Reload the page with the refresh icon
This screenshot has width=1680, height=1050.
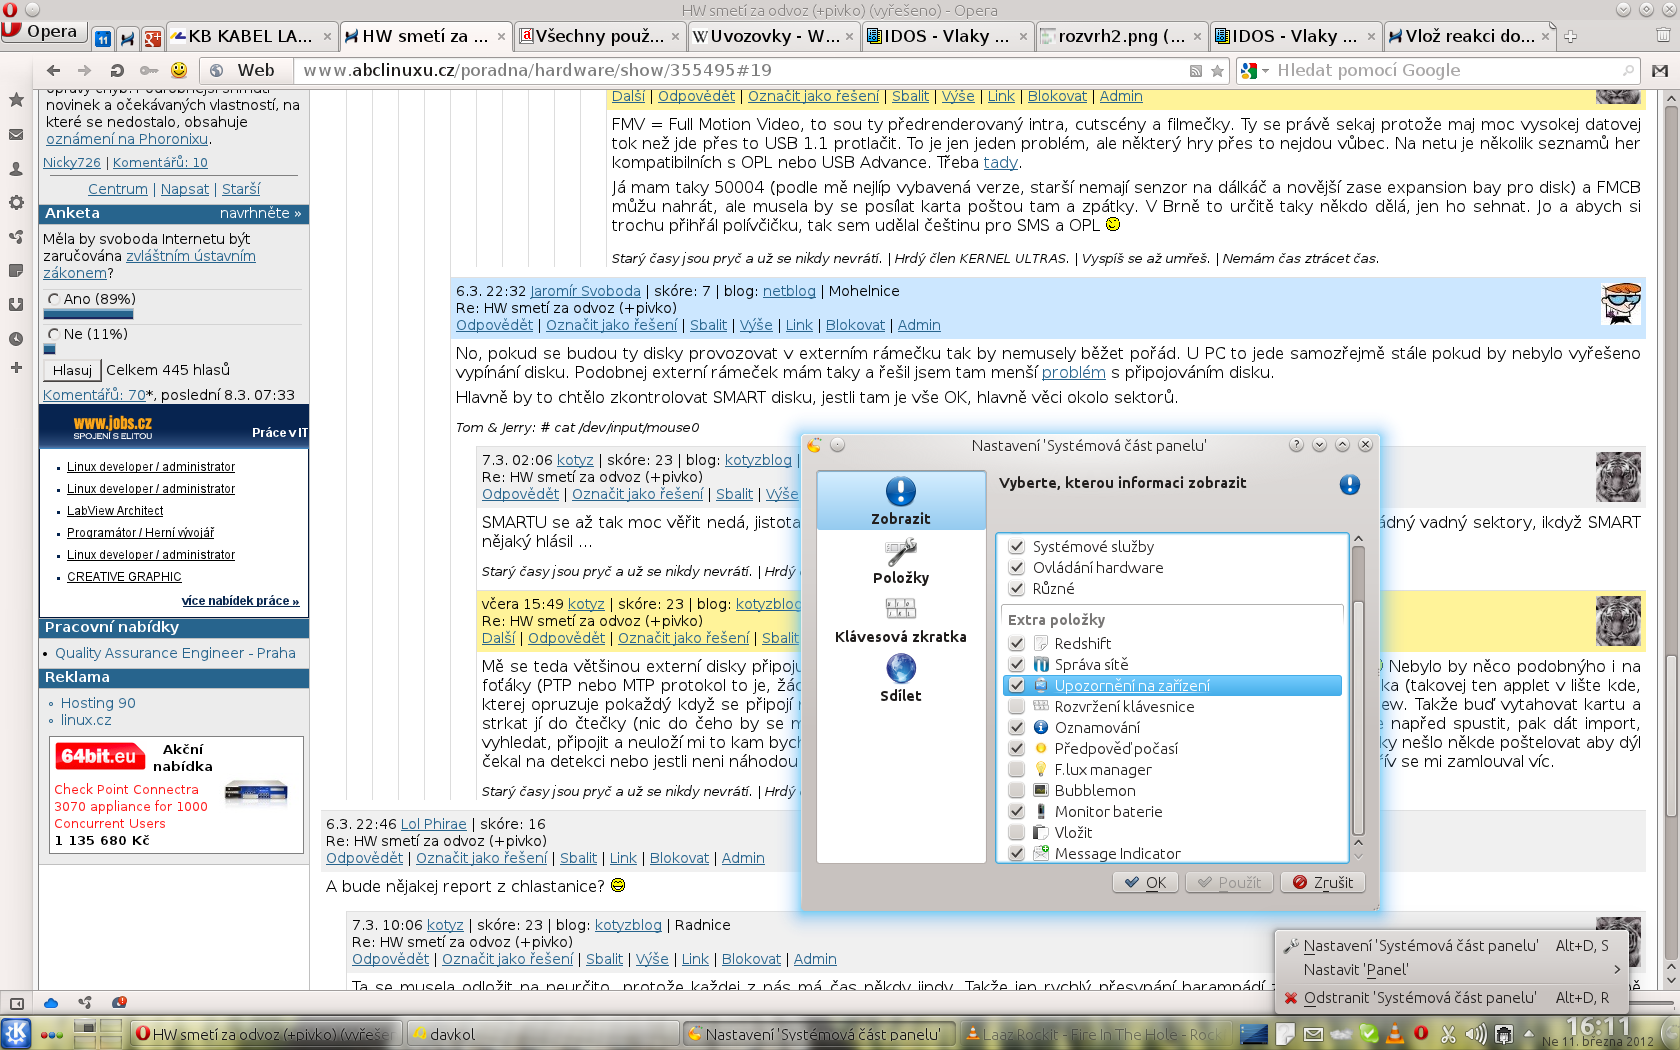click(x=117, y=70)
